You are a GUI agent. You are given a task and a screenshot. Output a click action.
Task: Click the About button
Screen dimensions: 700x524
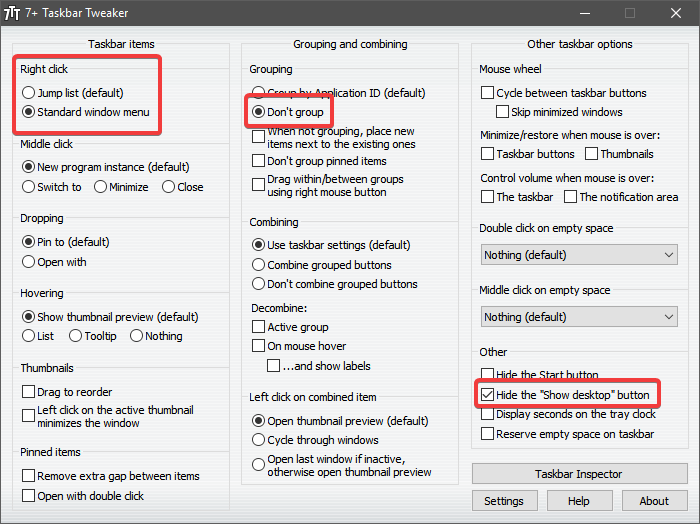tap(654, 501)
